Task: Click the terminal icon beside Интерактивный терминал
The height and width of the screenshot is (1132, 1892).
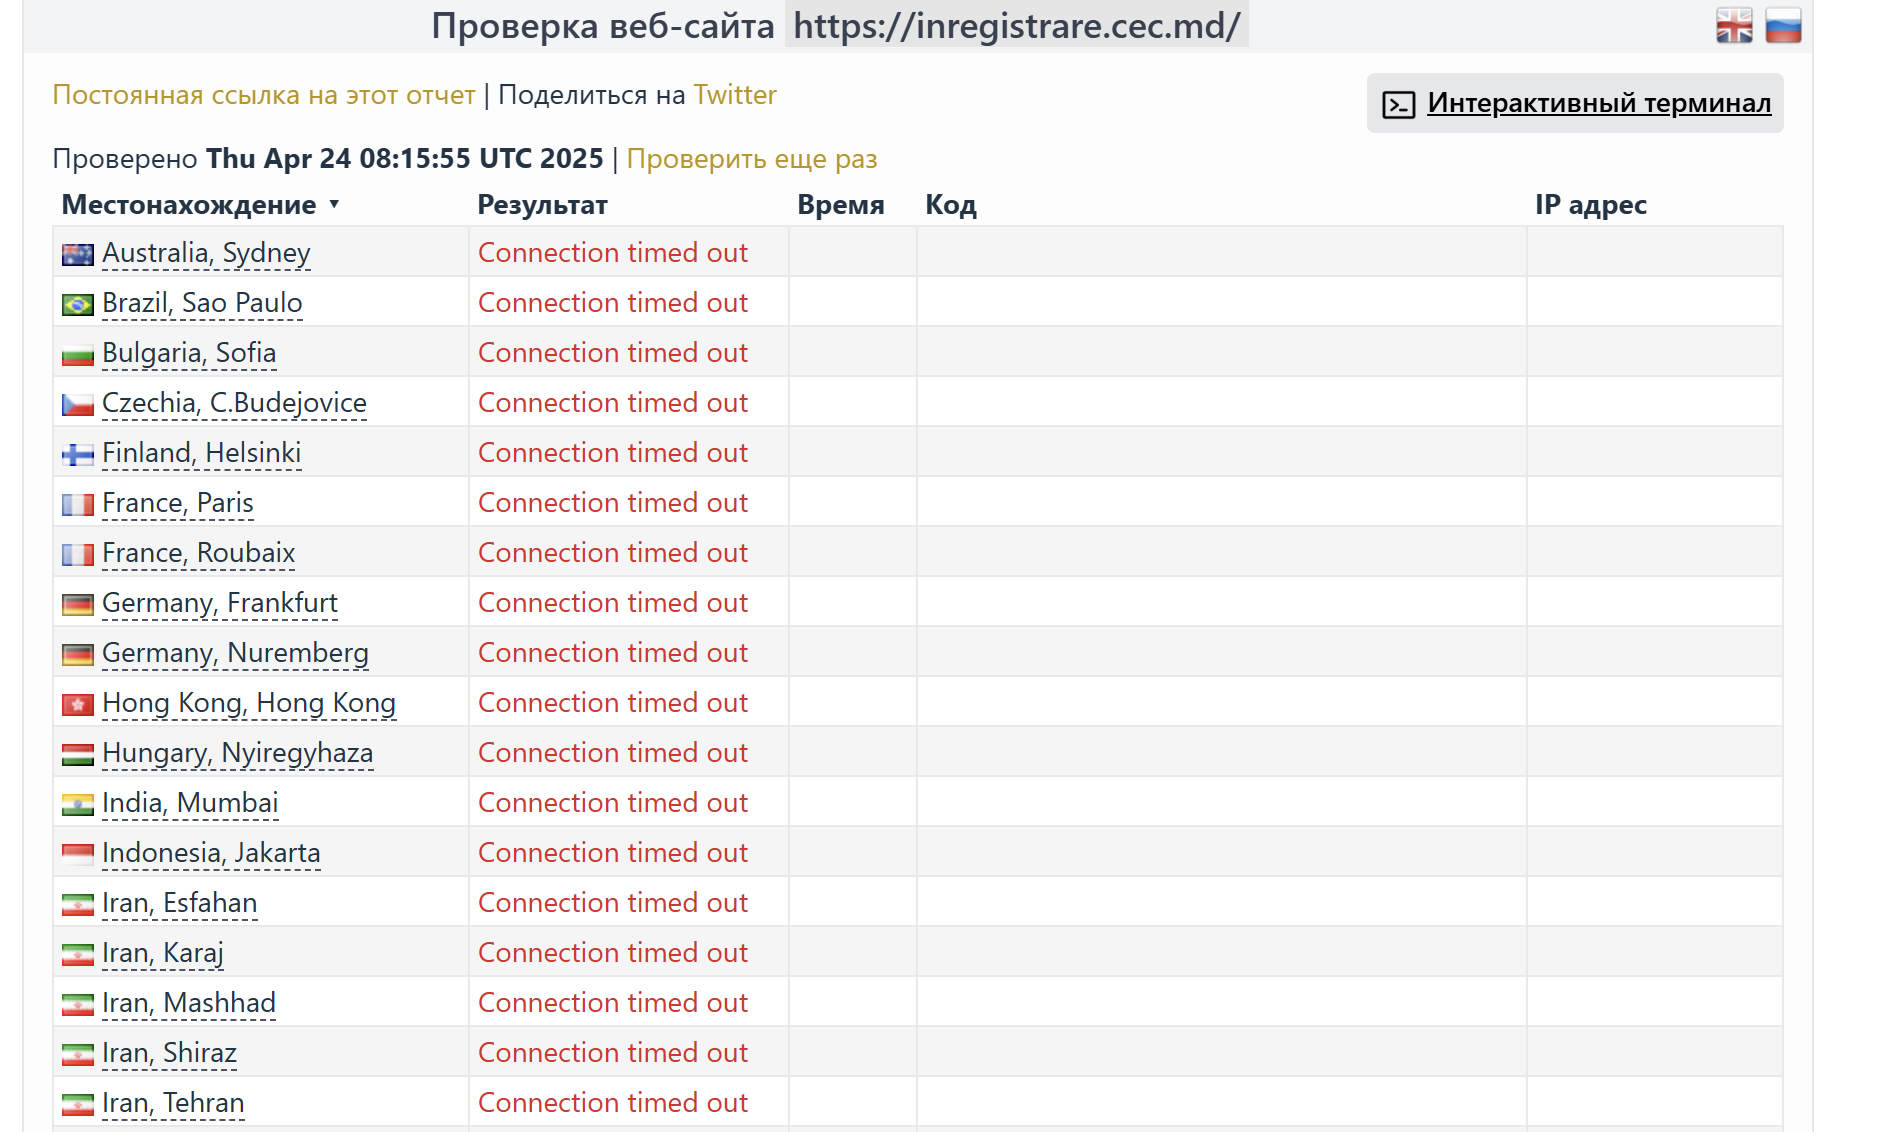Action: [x=1398, y=104]
